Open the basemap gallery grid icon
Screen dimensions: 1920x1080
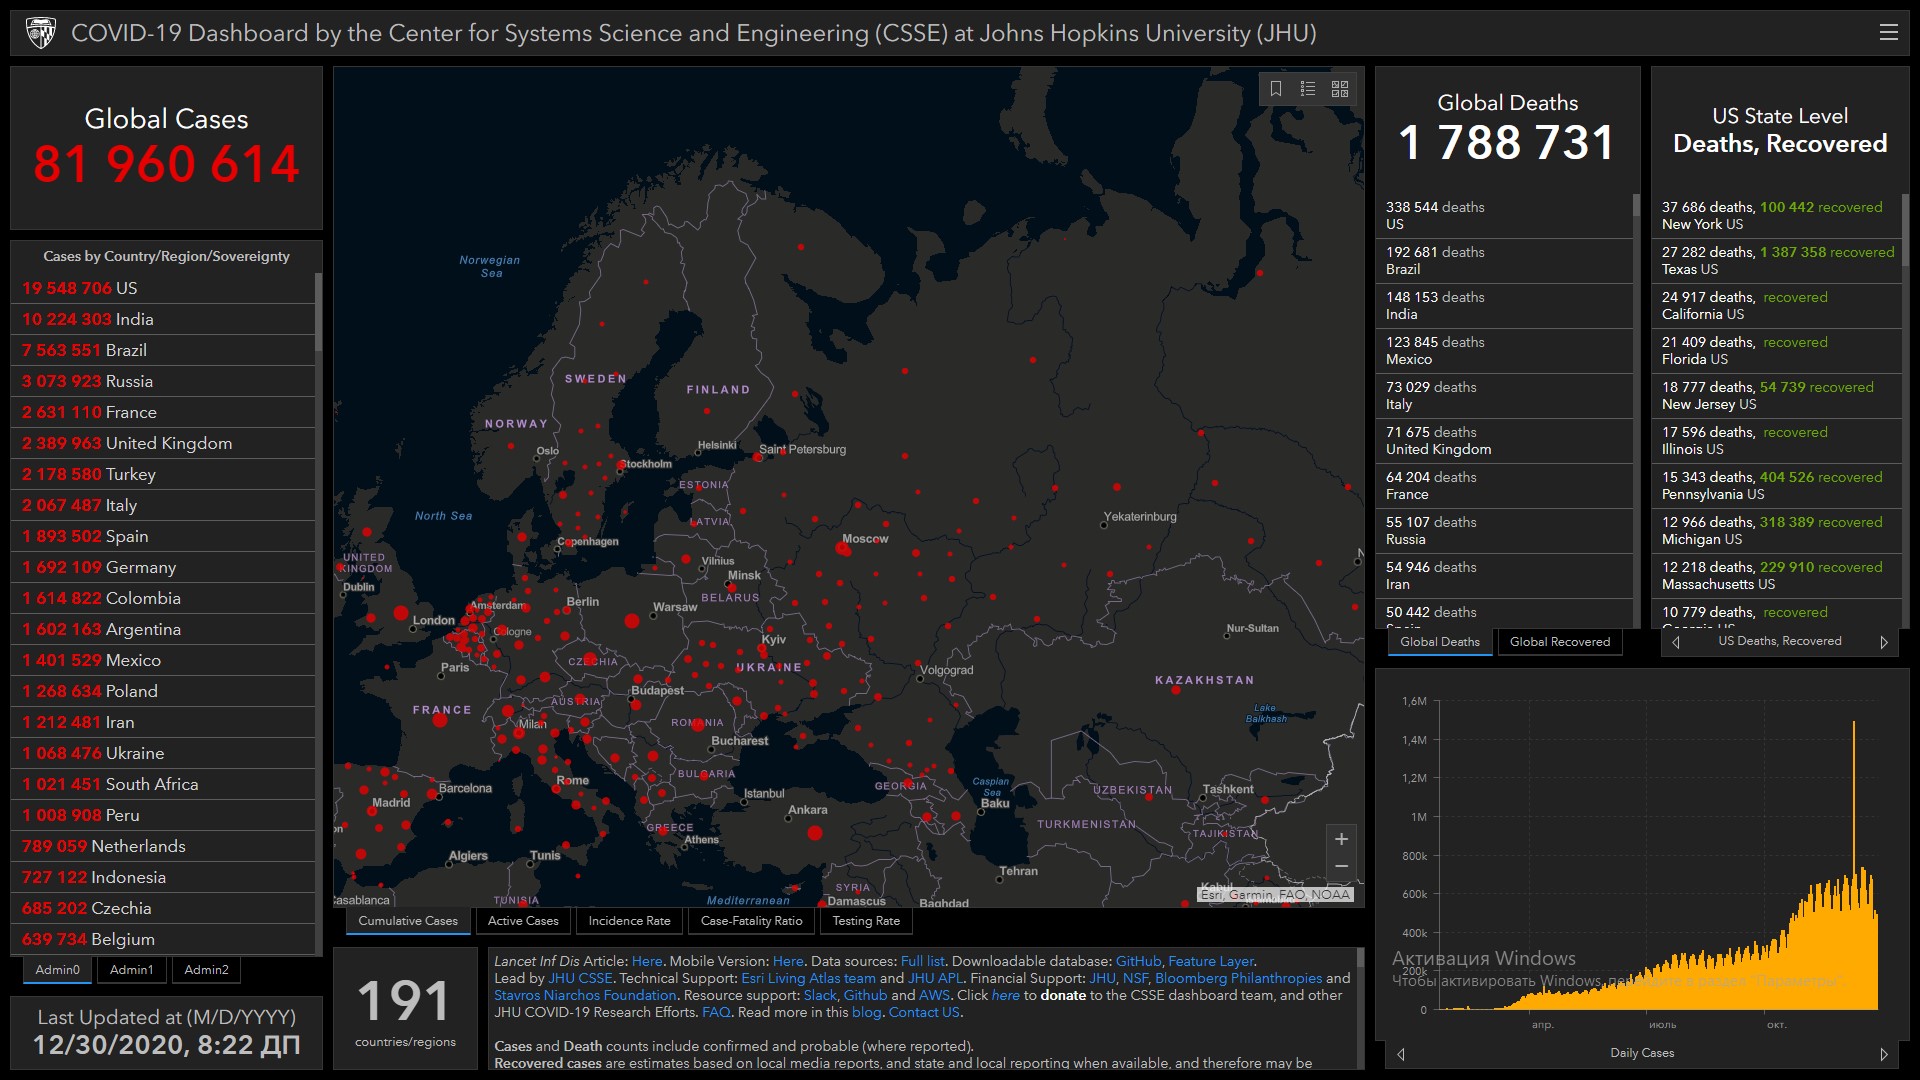1340,89
